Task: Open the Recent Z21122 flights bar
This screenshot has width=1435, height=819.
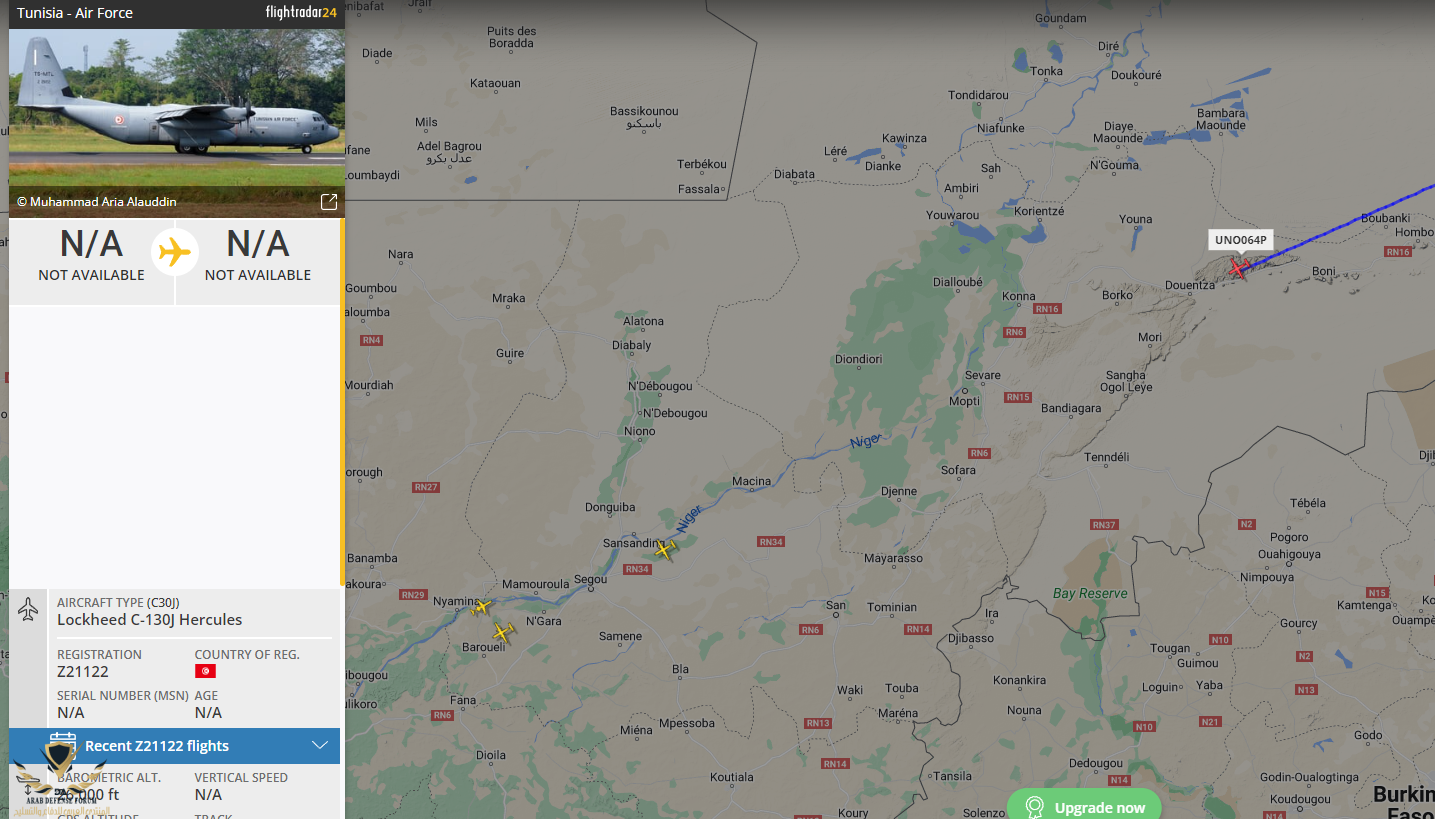Action: point(175,746)
